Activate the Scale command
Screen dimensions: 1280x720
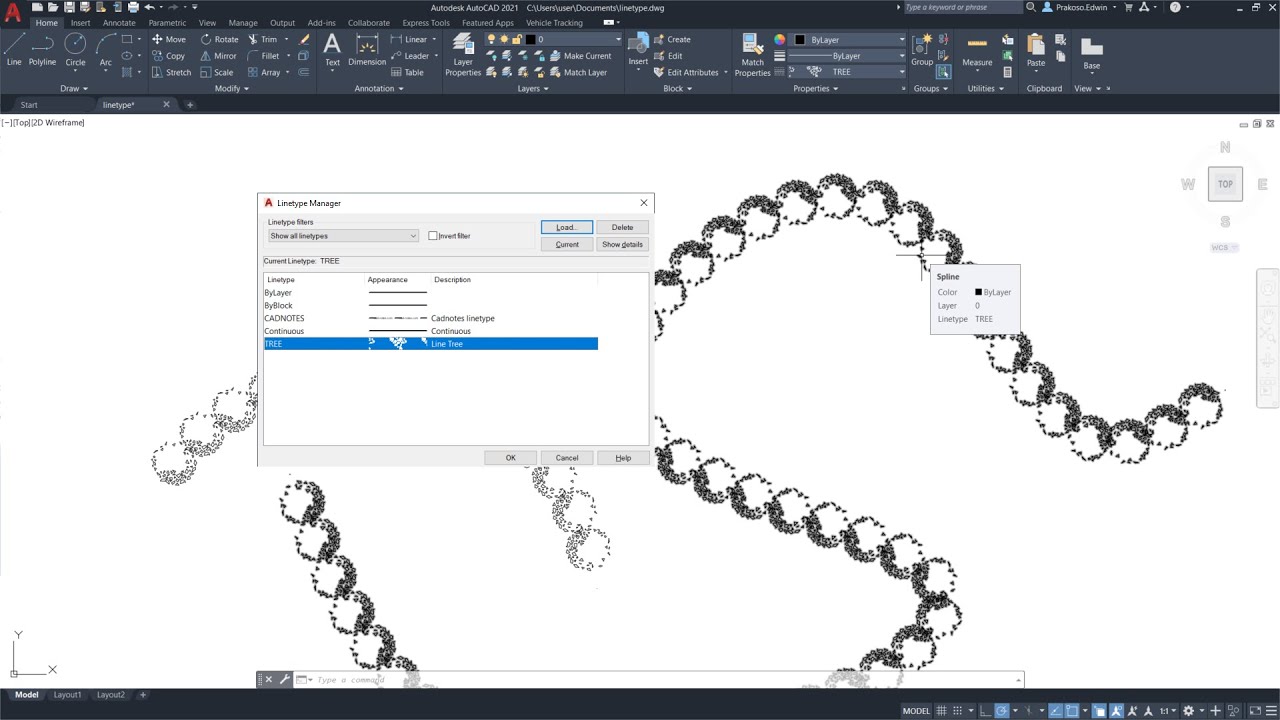[216, 72]
